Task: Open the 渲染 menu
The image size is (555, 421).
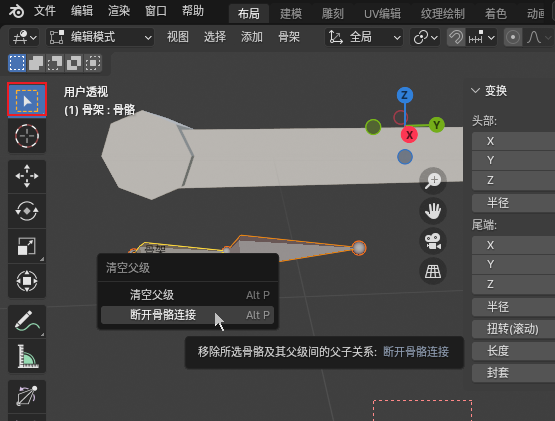Action: [x=119, y=11]
